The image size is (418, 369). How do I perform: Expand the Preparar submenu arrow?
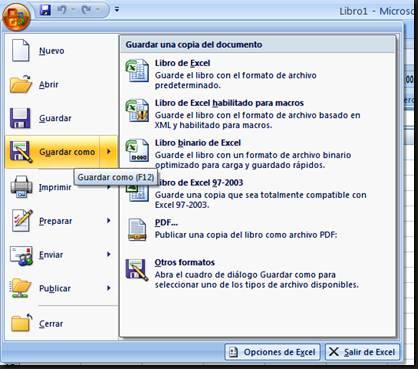109,220
